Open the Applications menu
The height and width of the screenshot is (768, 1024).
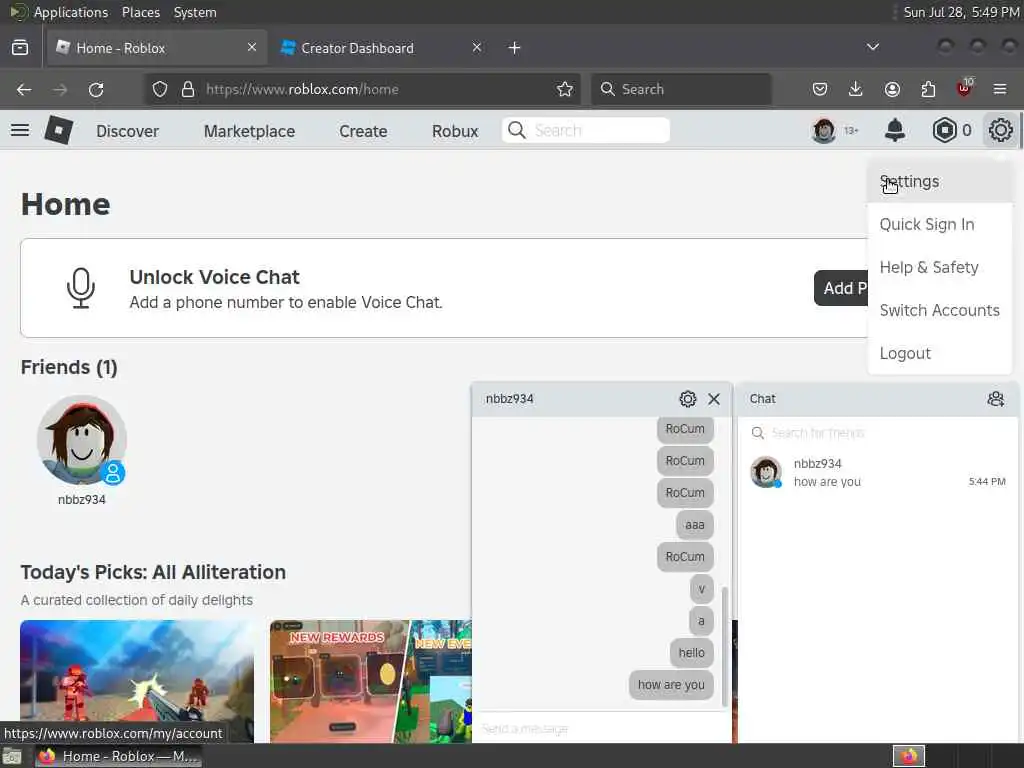[x=71, y=12]
